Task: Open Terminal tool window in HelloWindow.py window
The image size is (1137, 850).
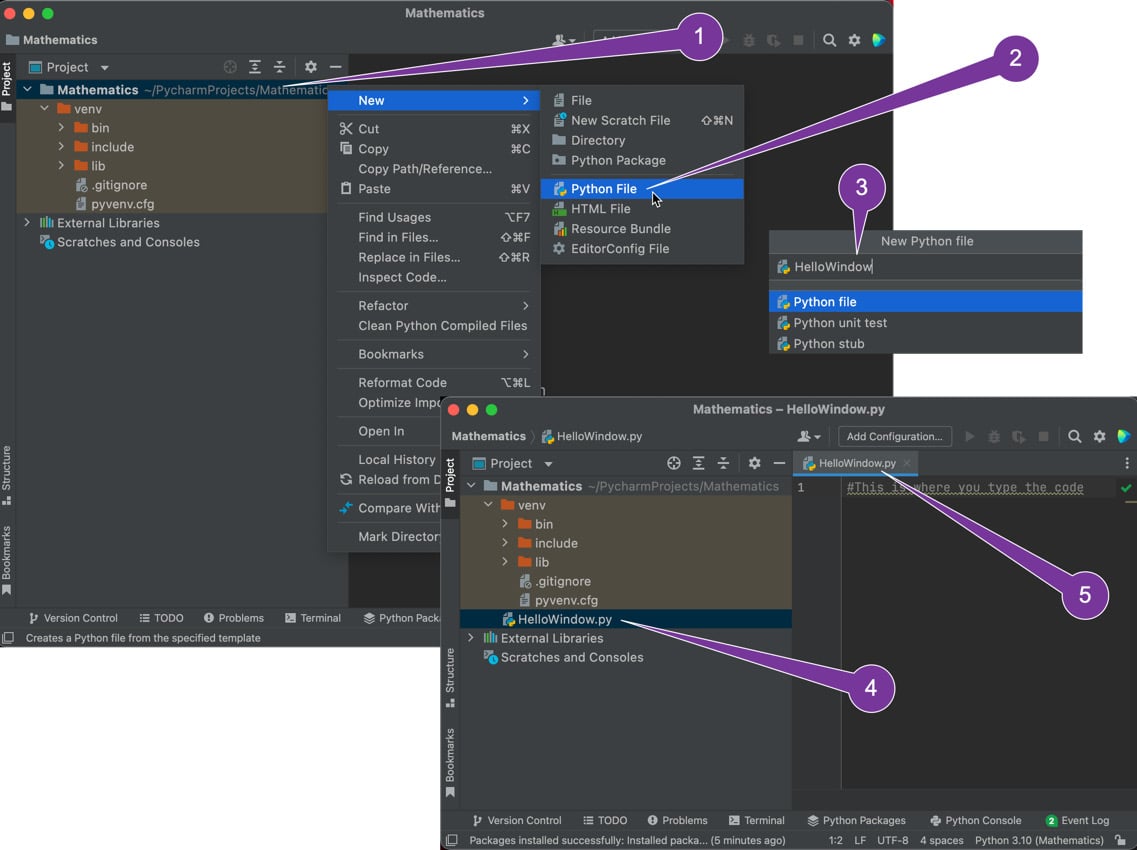Action: [756, 820]
